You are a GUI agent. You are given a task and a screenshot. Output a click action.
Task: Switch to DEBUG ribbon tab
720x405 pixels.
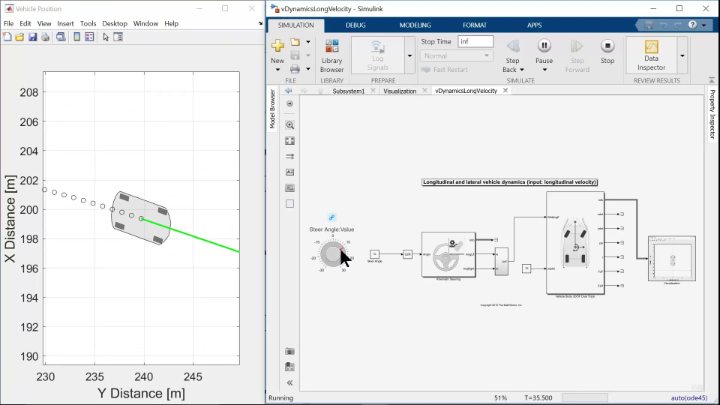355,25
